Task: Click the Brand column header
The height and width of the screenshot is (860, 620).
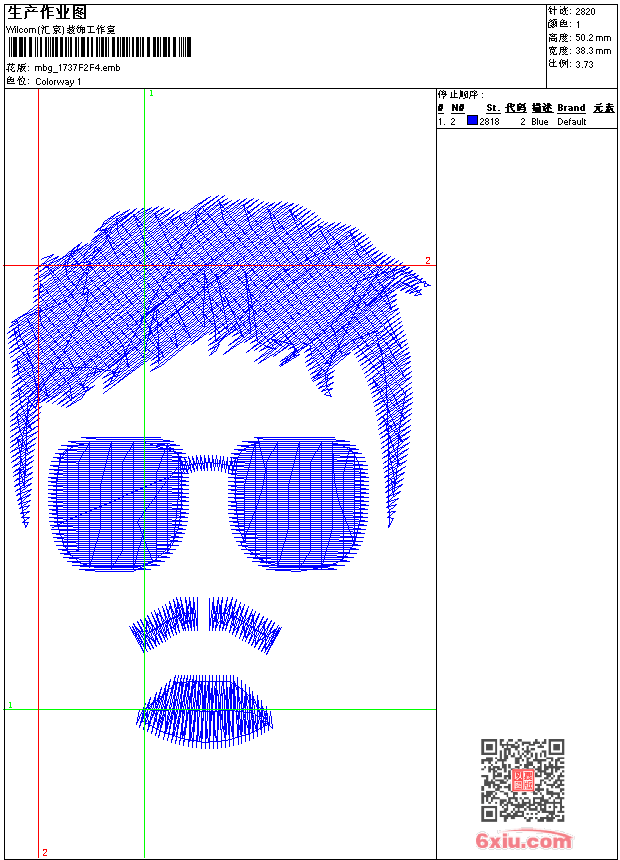Action: pyautogui.click(x=571, y=108)
